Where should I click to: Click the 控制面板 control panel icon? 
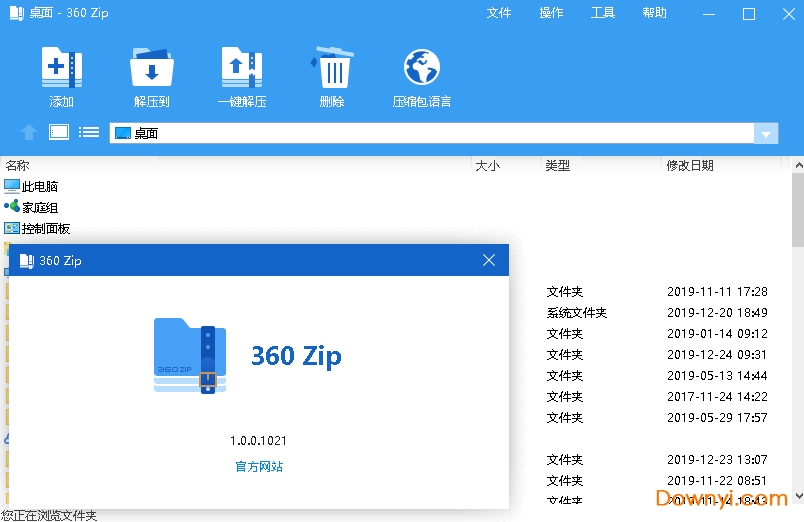click(x=12, y=228)
